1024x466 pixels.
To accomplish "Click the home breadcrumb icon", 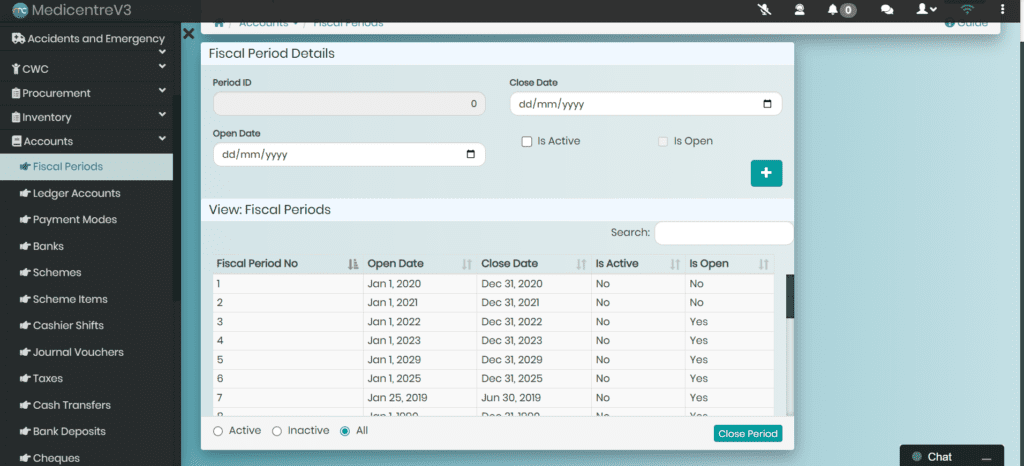I will (219, 23).
